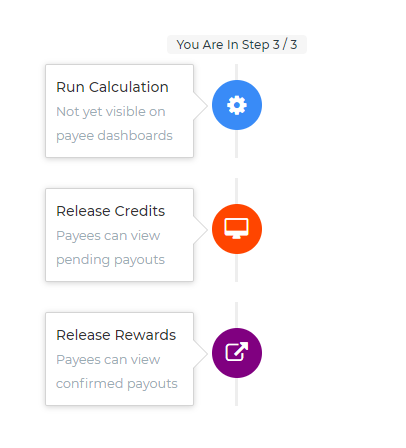This screenshot has width=406, height=448.
Task: Click 'Payees can view pending payouts' description
Action: [111, 248]
